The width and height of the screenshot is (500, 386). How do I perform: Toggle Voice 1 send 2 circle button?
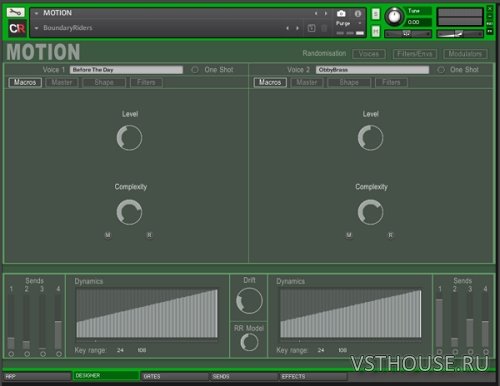27,354
